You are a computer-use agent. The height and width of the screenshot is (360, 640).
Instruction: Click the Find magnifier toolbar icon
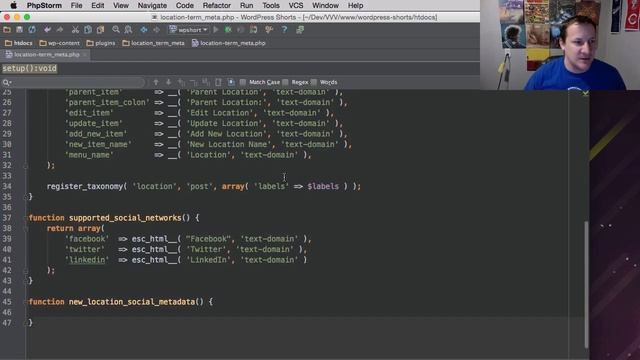(x=116, y=30)
